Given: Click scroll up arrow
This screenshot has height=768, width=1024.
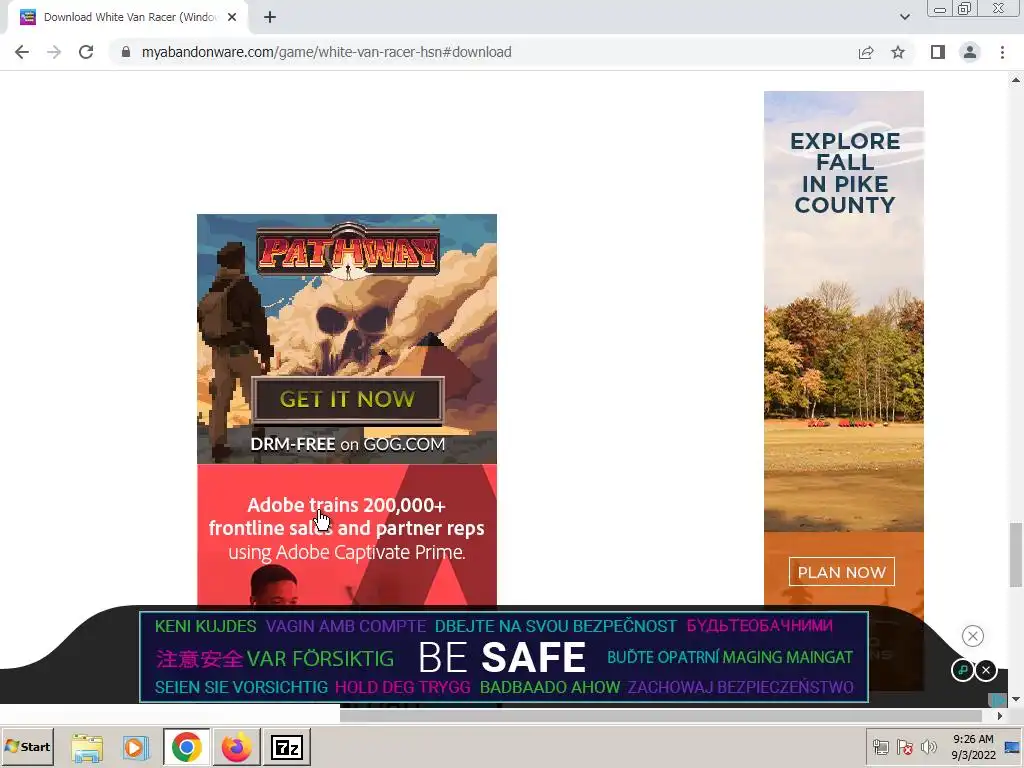Looking at the screenshot, I should 1016,80.
